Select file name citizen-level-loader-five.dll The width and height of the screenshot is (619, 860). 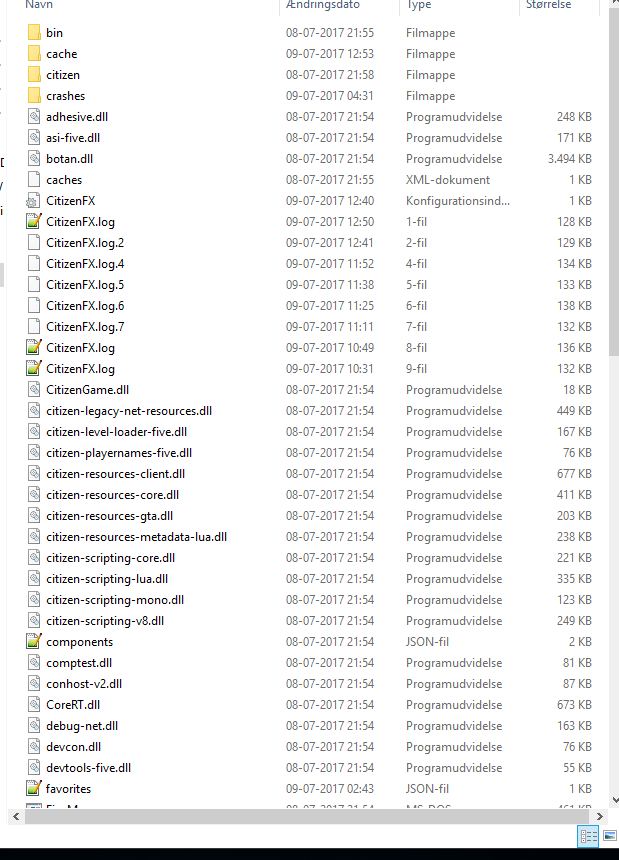pos(116,432)
